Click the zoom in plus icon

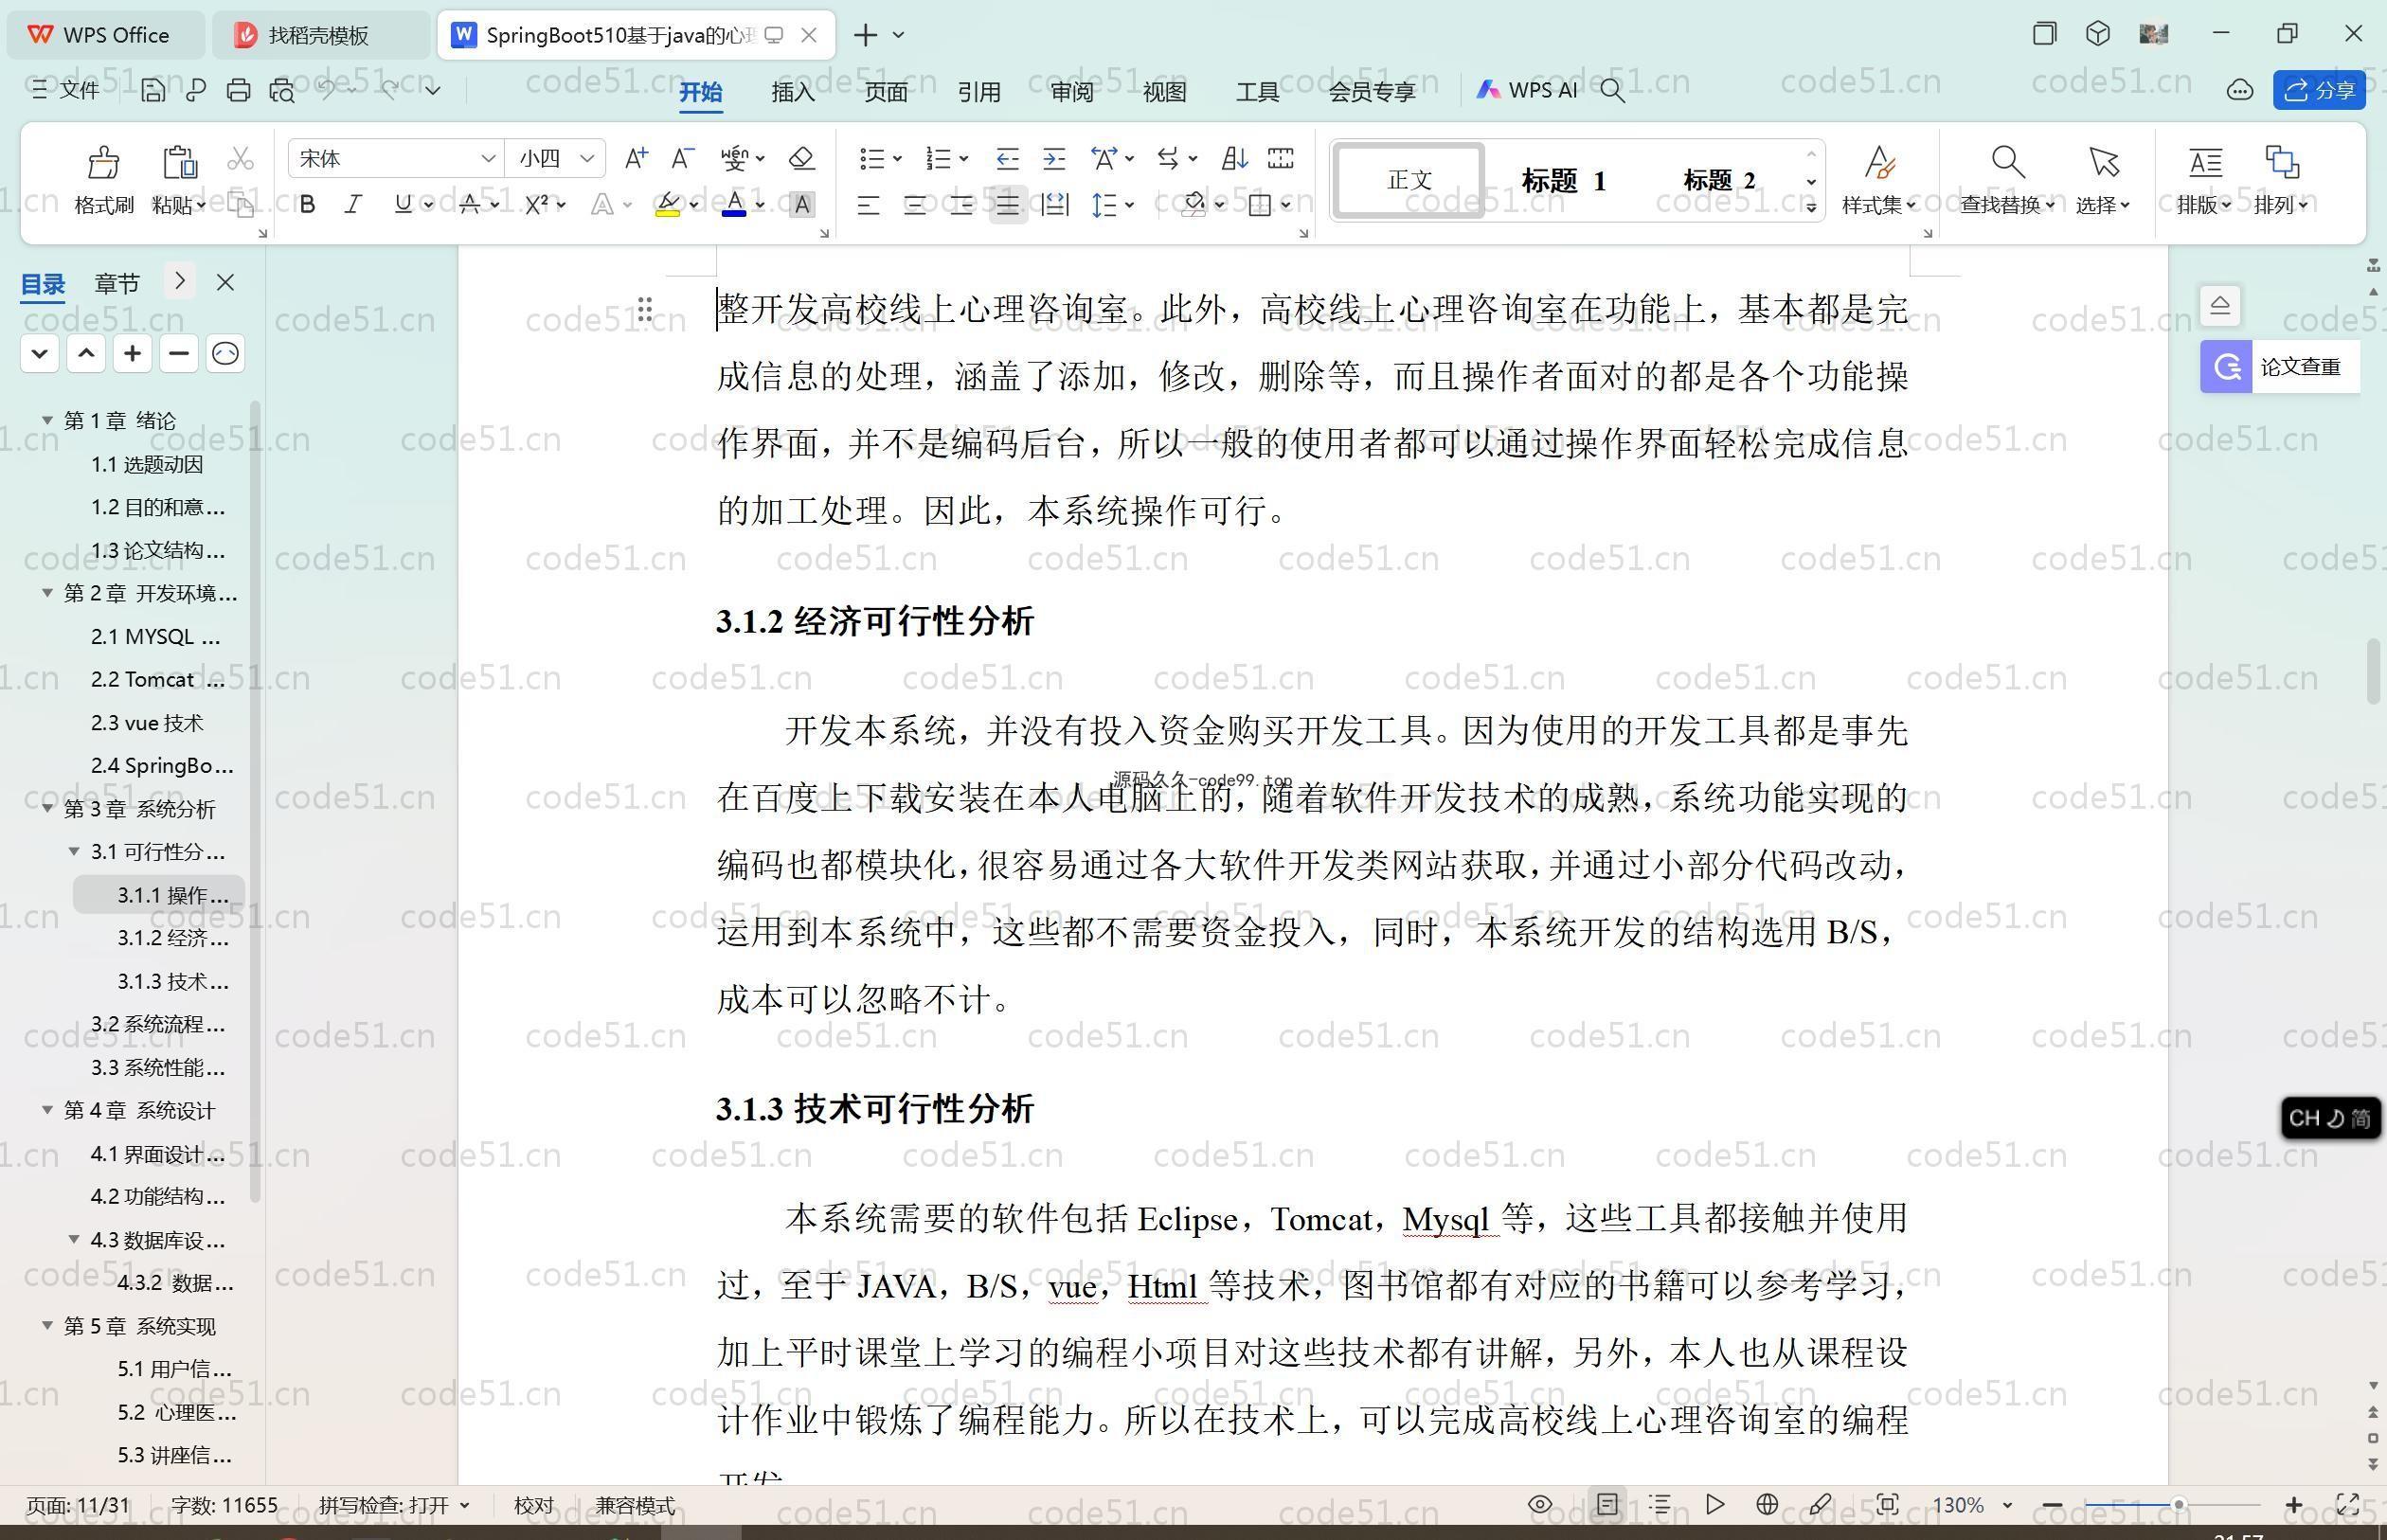(x=2294, y=1504)
